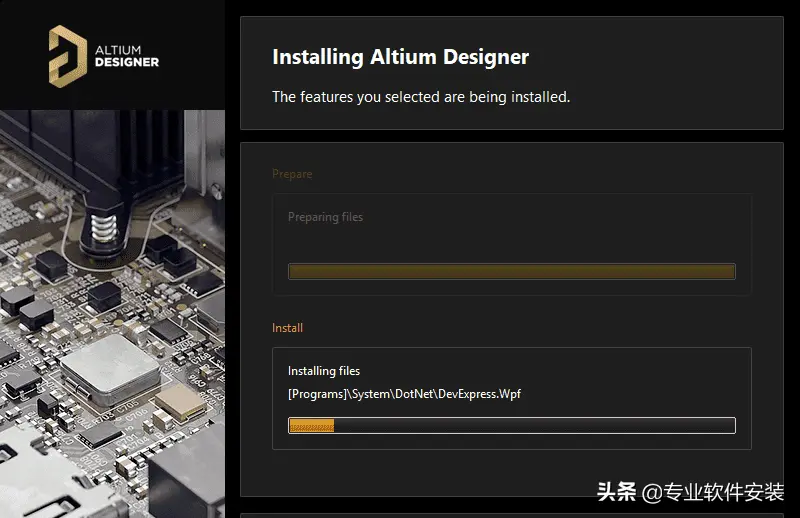Click the 'Prepare' section label
The width and height of the screenshot is (800, 518).
[x=292, y=174]
